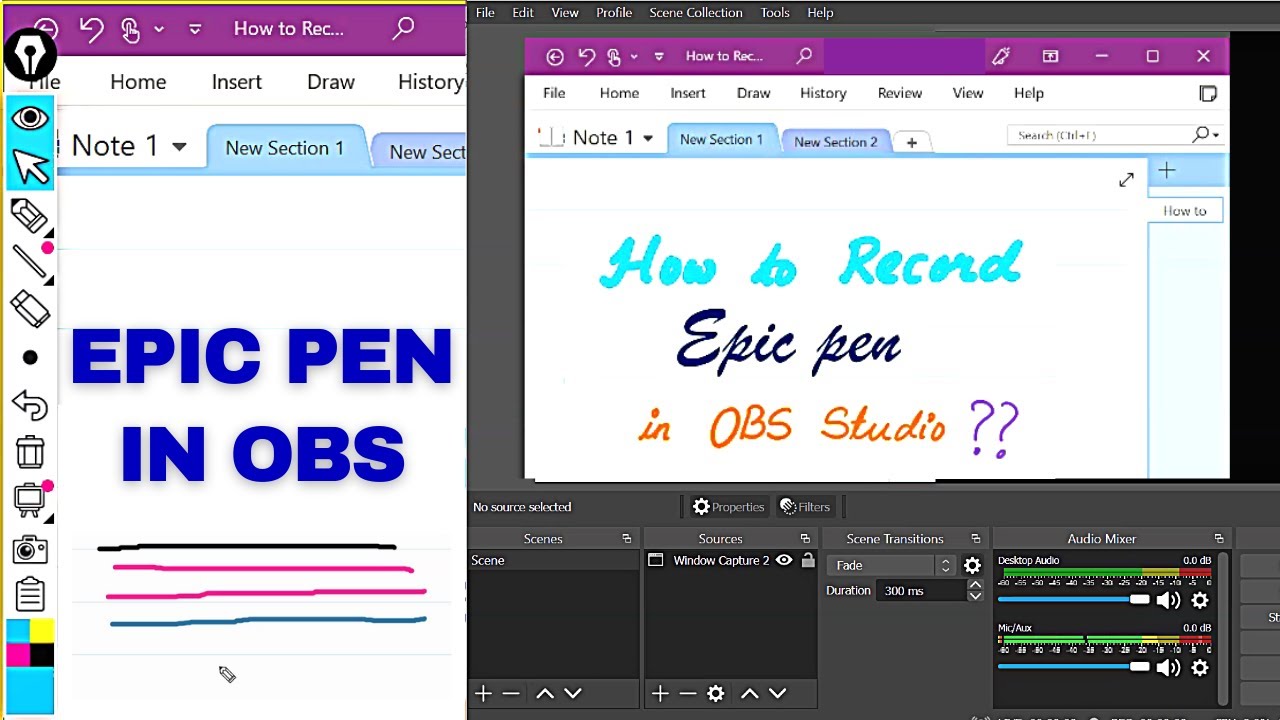Select the magenta color swatch in Epic Pen
This screenshot has height=720, width=1280.
[x=18, y=655]
